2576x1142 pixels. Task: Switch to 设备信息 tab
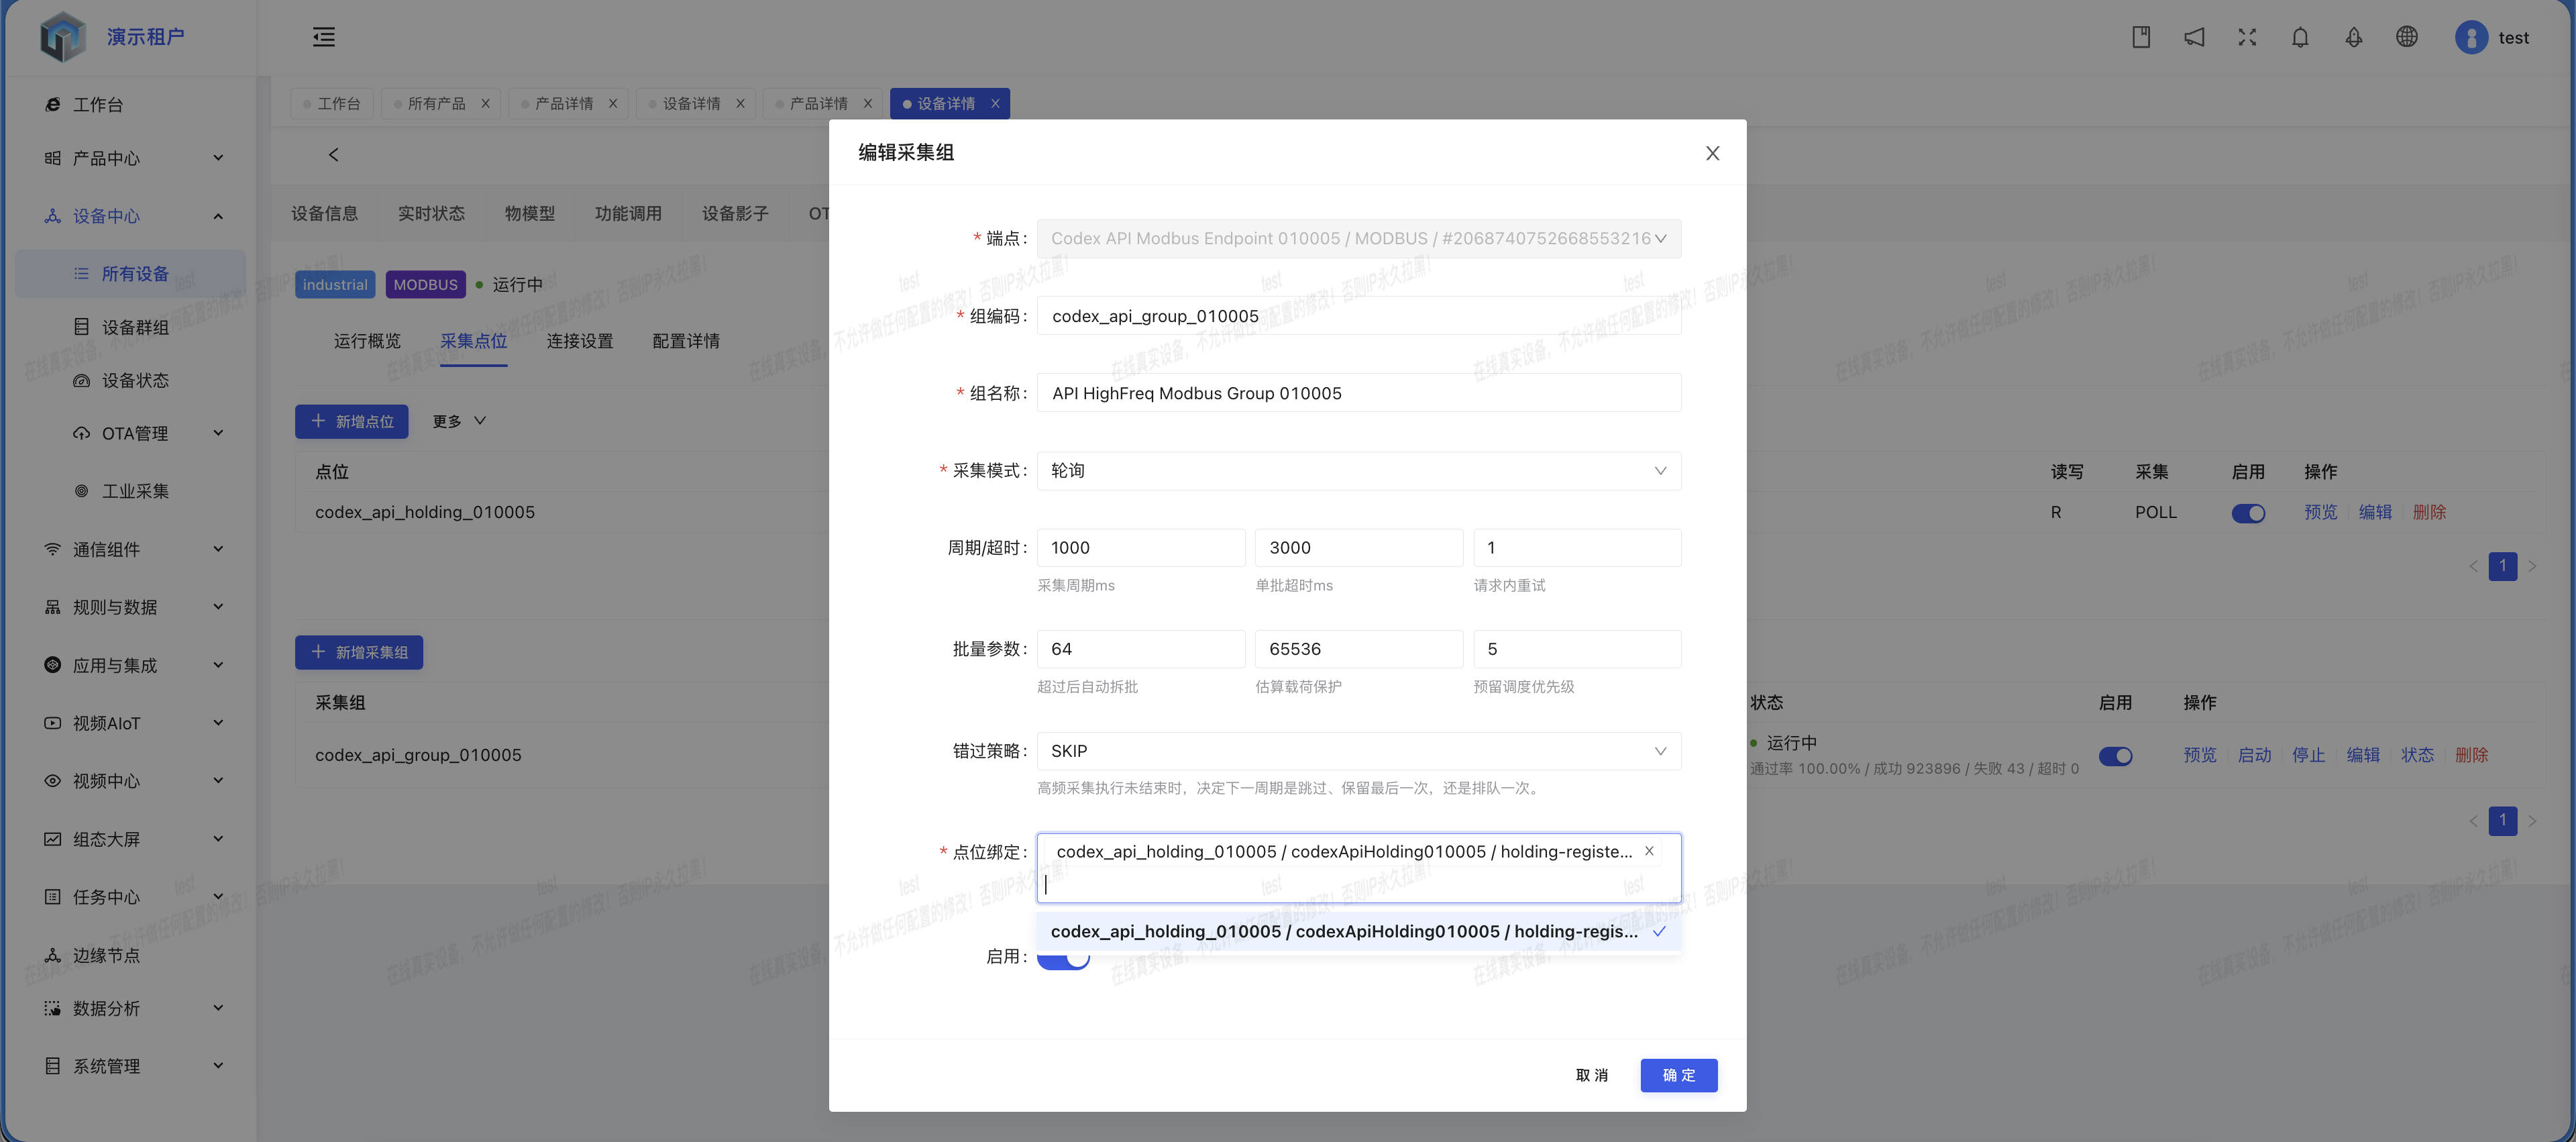click(x=324, y=213)
